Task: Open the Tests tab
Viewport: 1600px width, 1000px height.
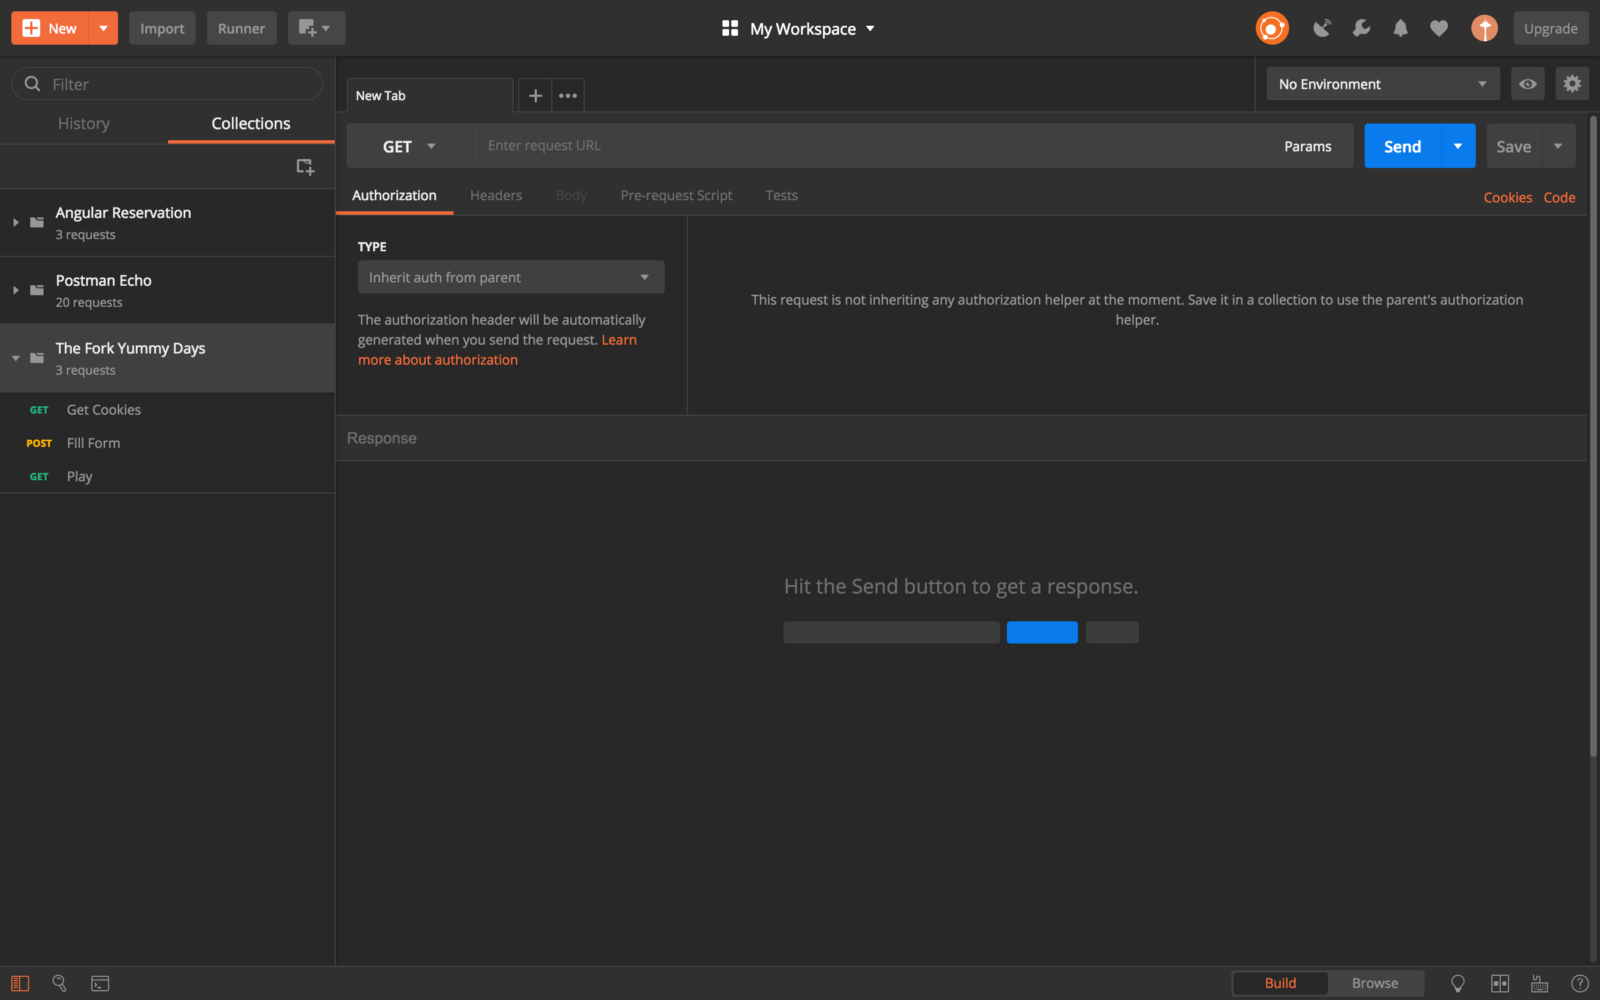Action: click(782, 195)
